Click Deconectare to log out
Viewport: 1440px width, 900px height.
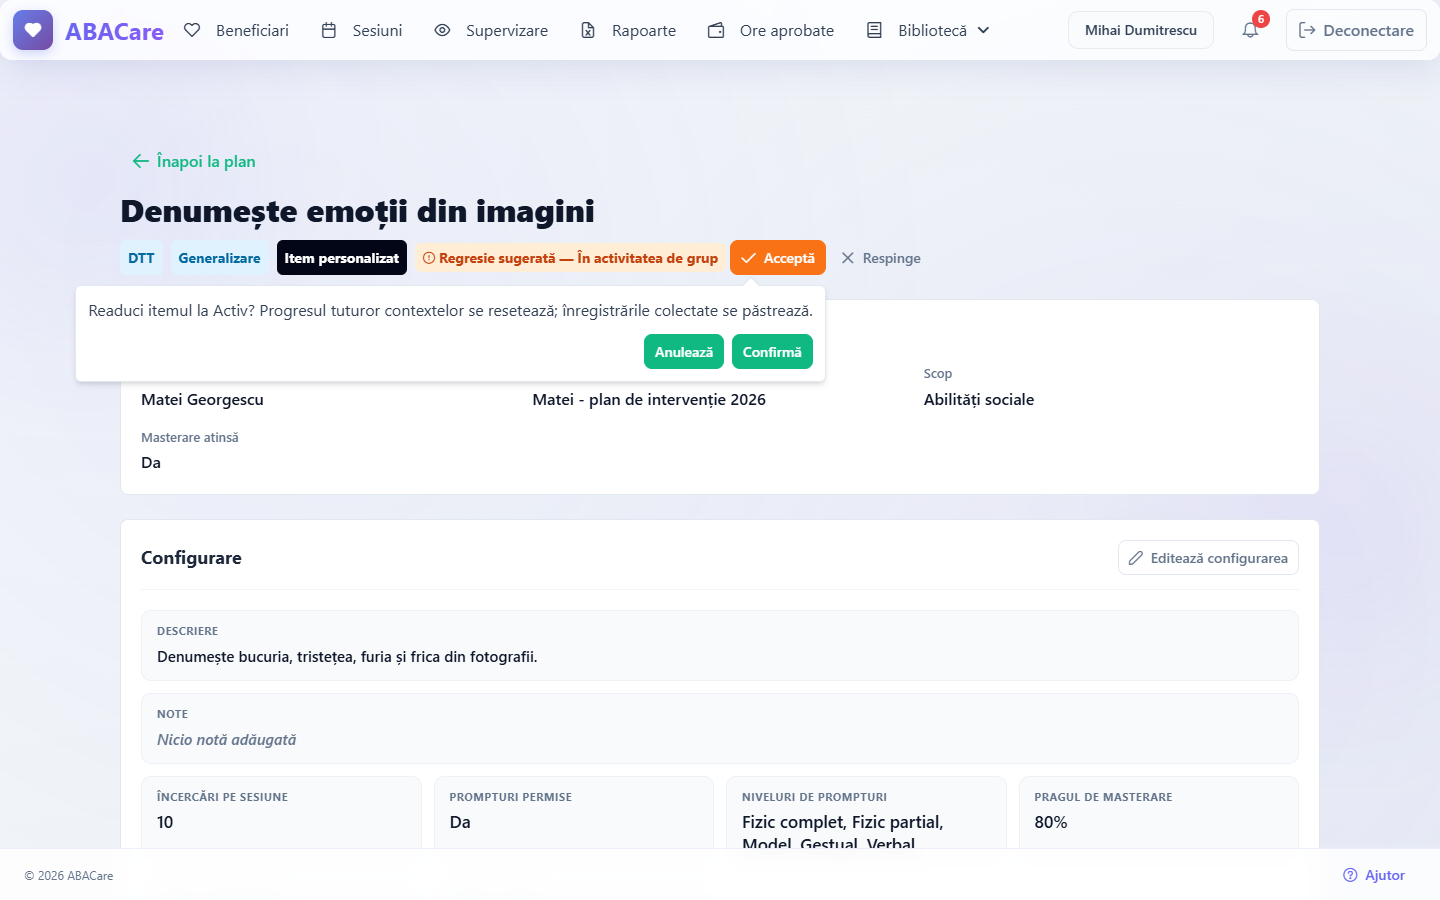point(1356,30)
